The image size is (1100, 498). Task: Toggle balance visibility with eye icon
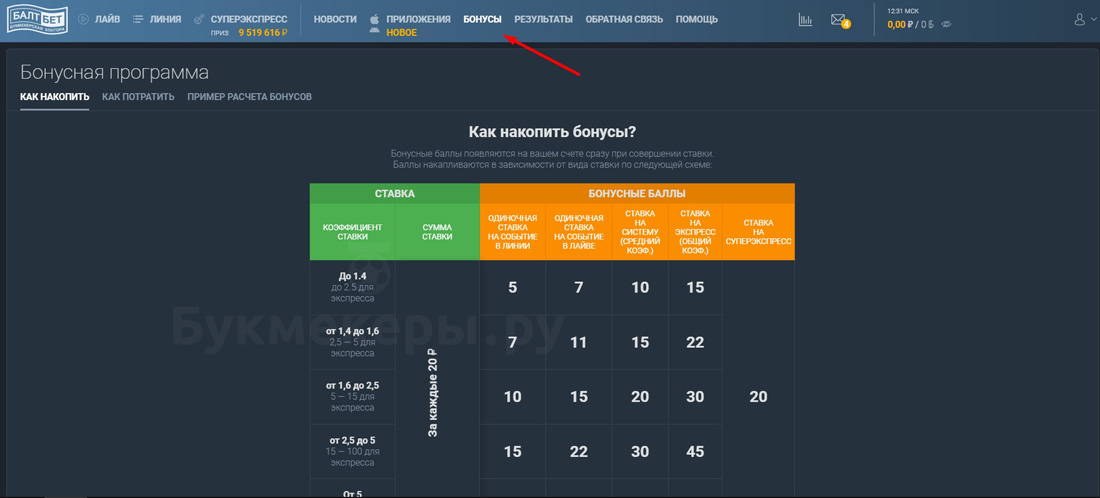(947, 25)
